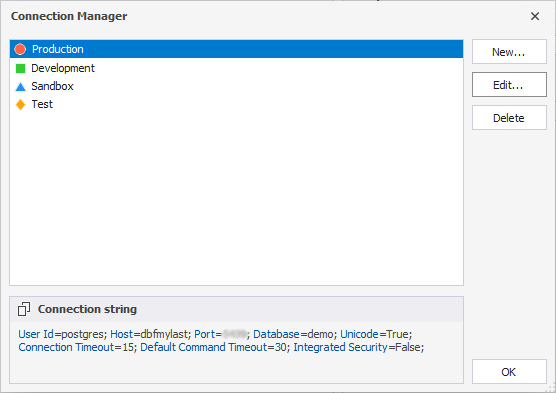Click the red circle Production icon
556x393 pixels.
point(20,49)
